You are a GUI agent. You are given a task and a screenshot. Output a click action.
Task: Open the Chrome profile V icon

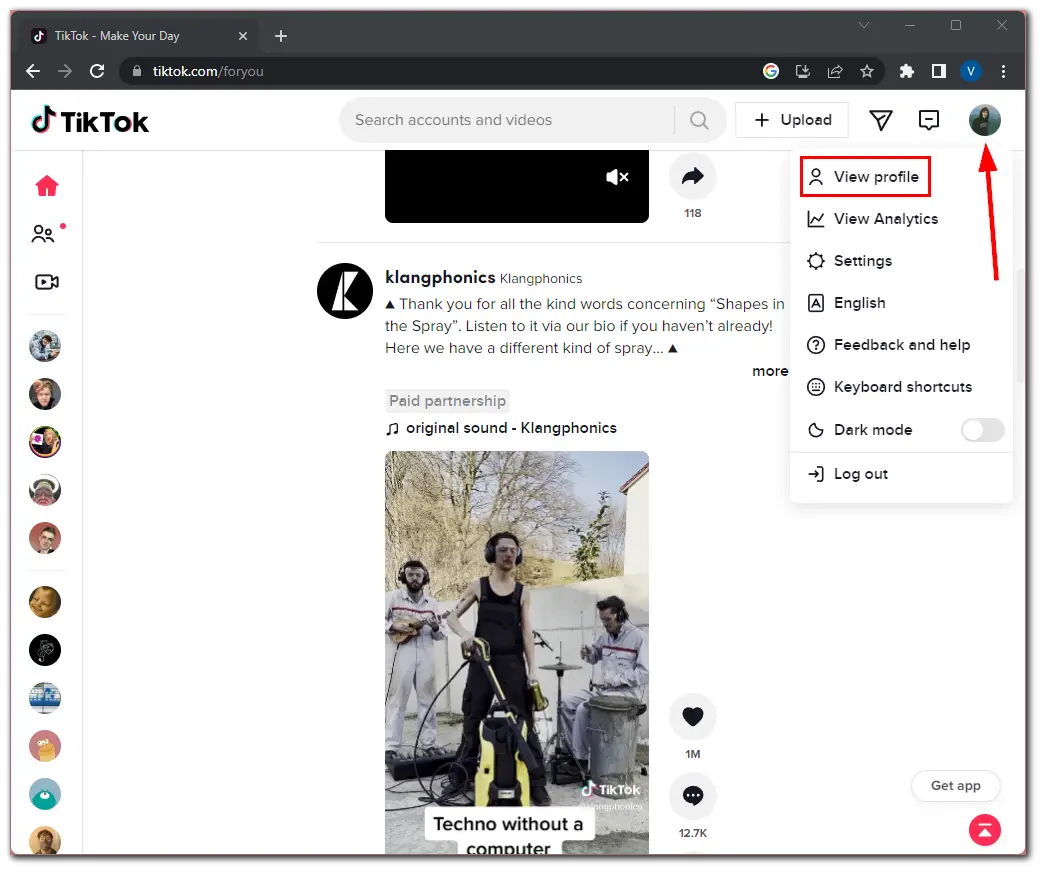(971, 71)
